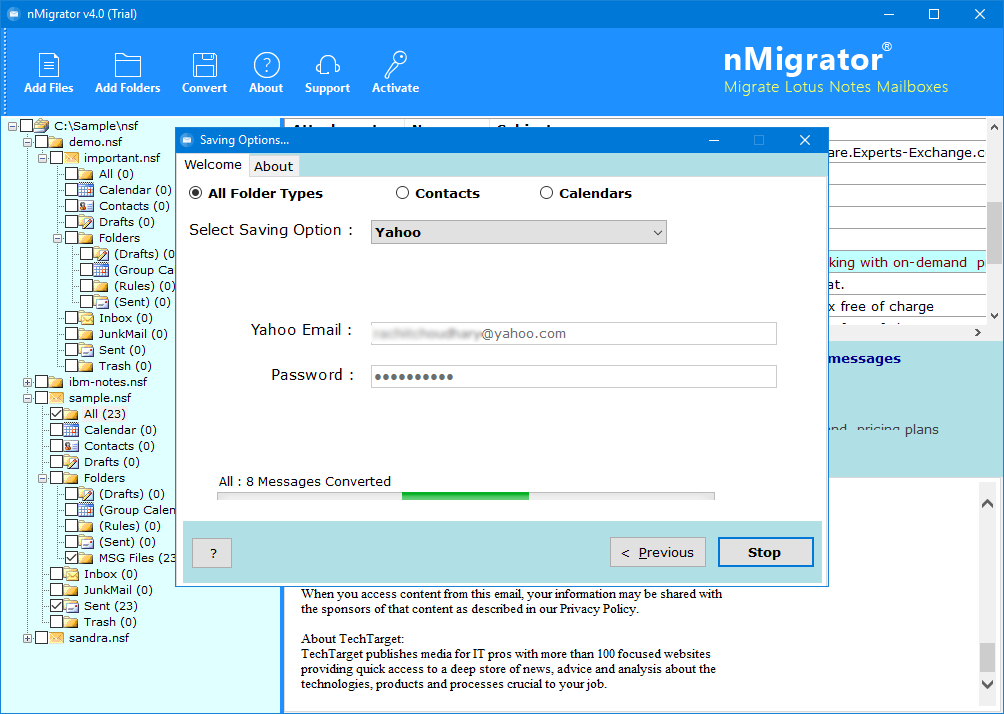1004x714 pixels.
Task: Click the ibm-notes.nsf folder icon
Action: click(x=57, y=382)
